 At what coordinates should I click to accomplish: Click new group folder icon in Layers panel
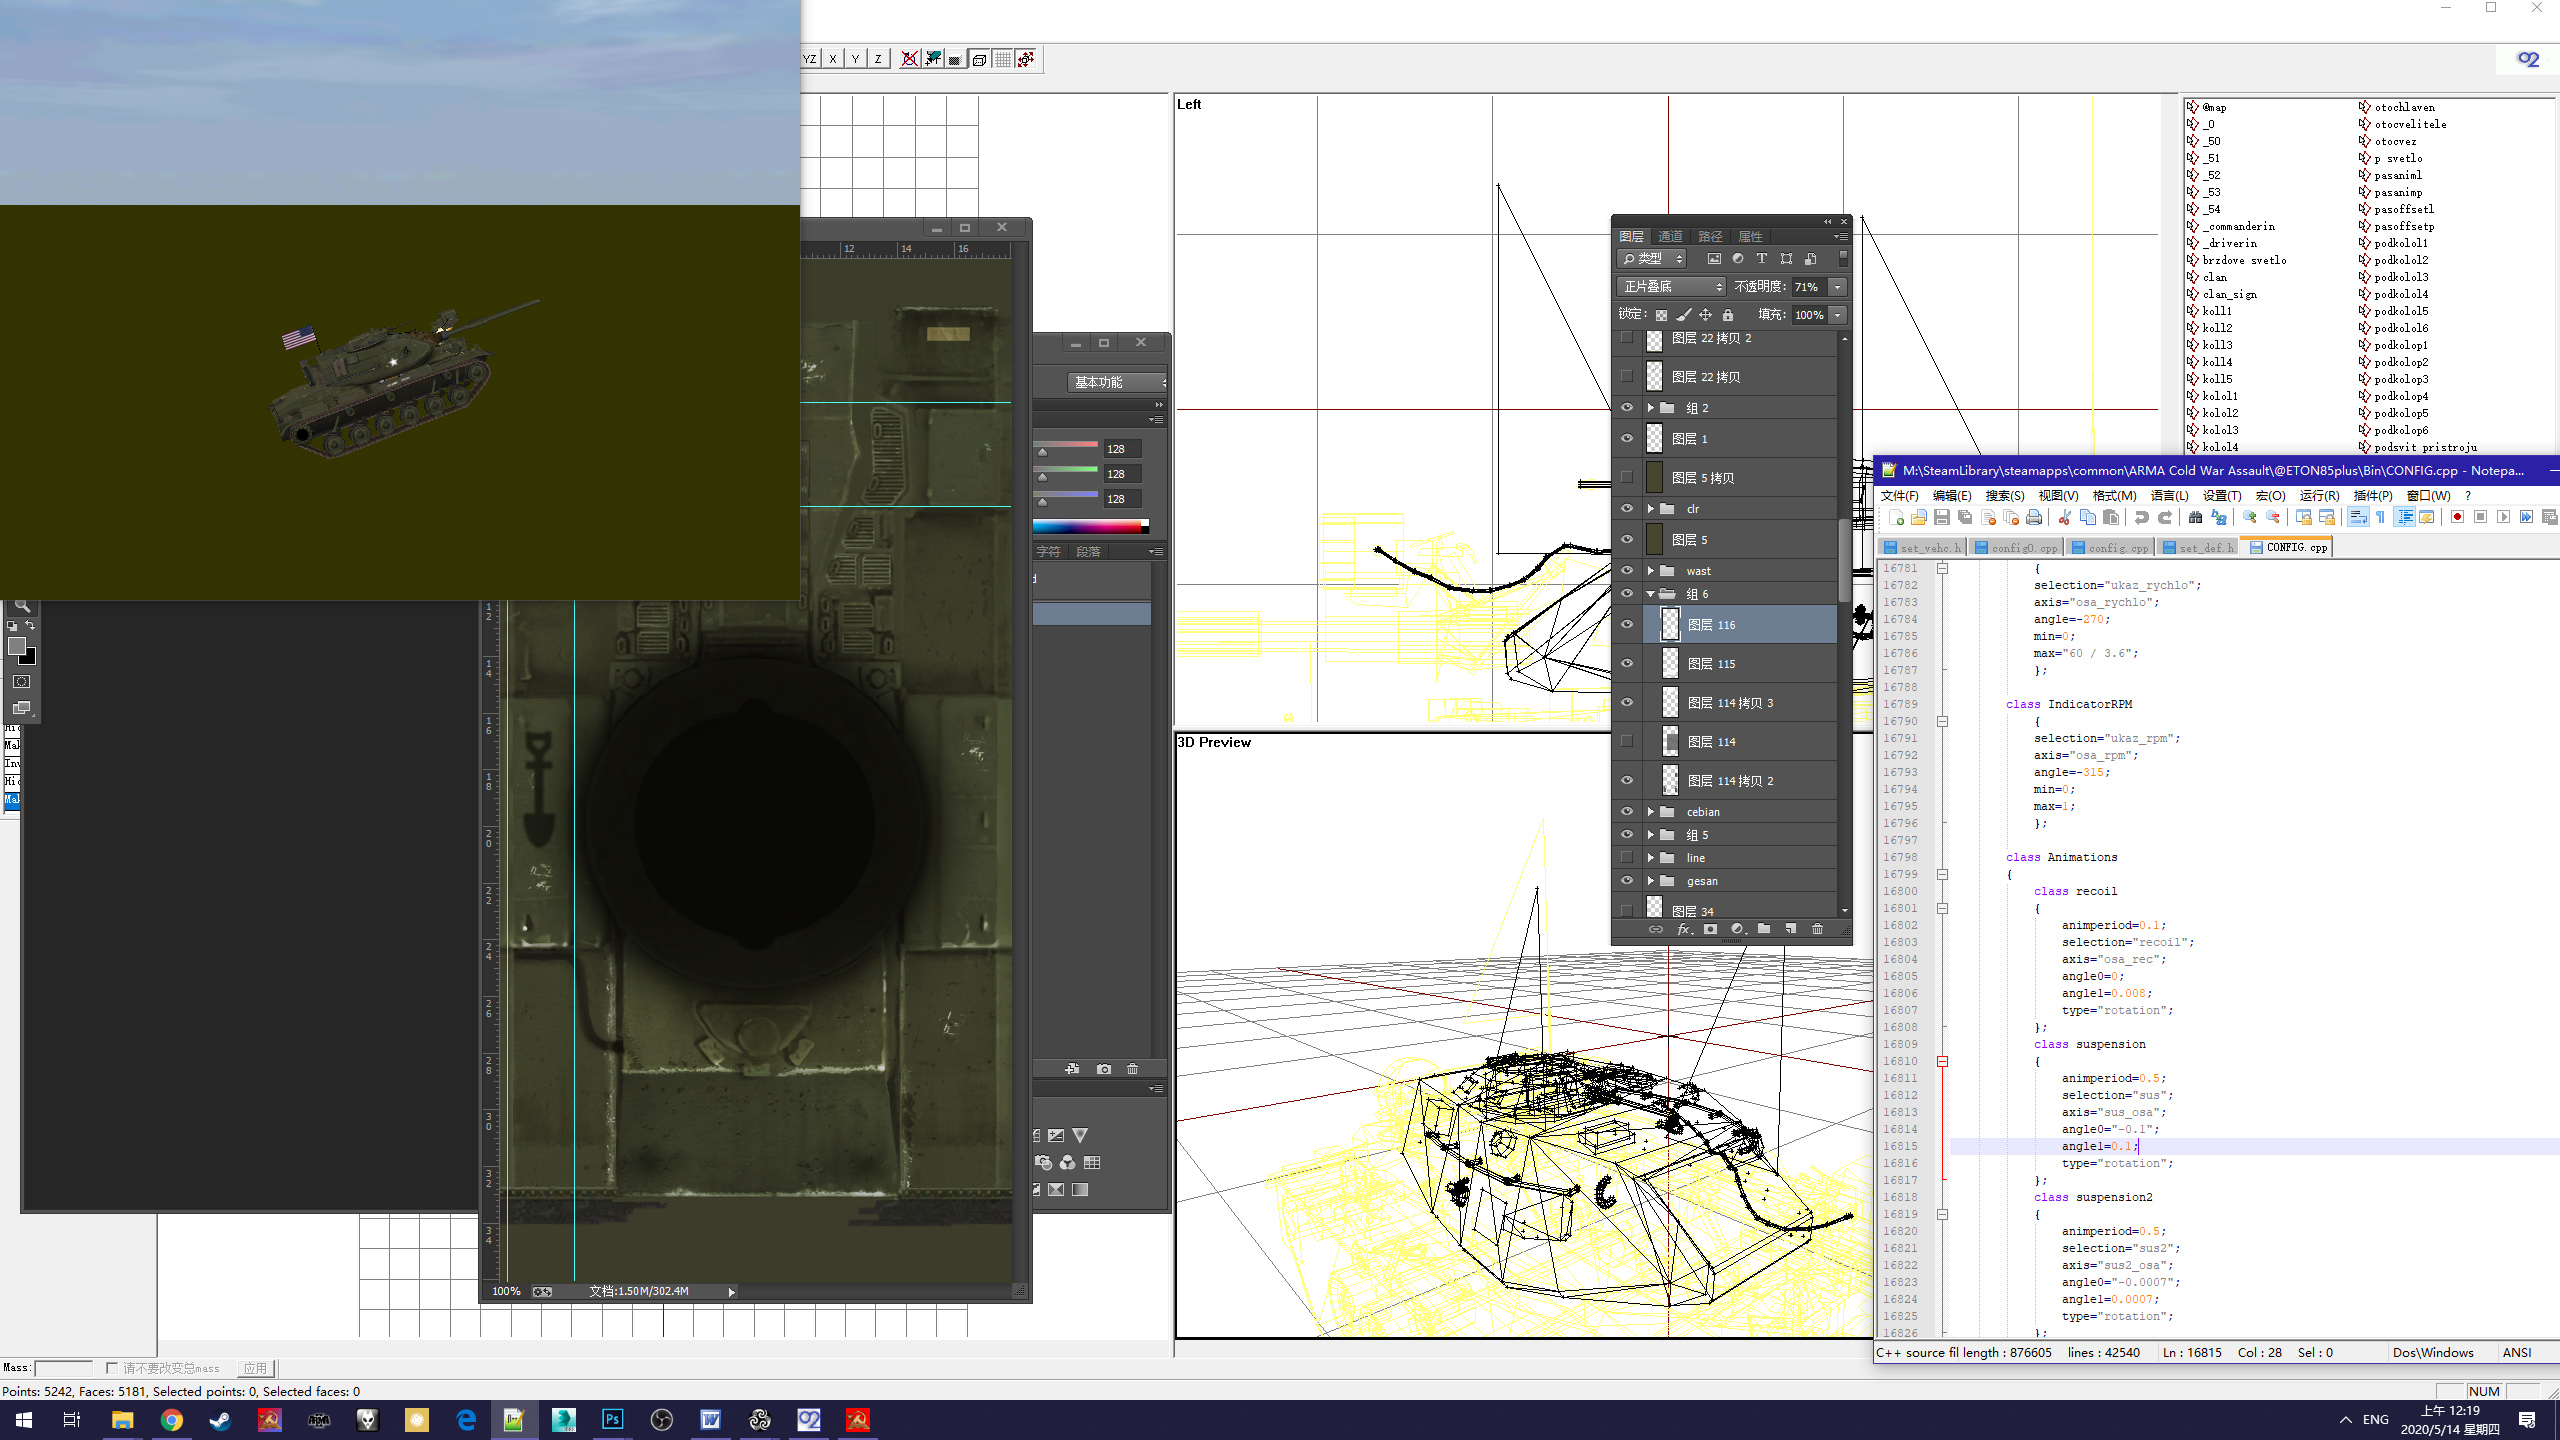pyautogui.click(x=1764, y=929)
